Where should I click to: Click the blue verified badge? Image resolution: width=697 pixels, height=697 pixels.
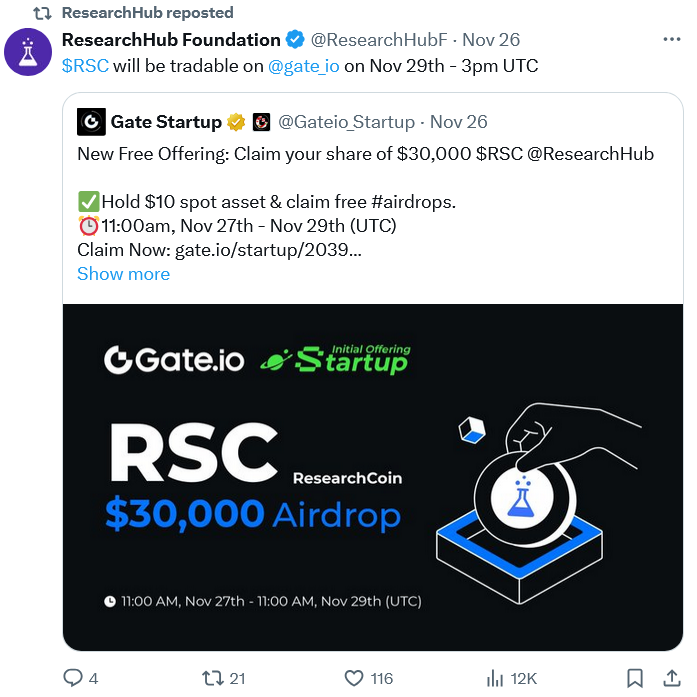click(295, 40)
